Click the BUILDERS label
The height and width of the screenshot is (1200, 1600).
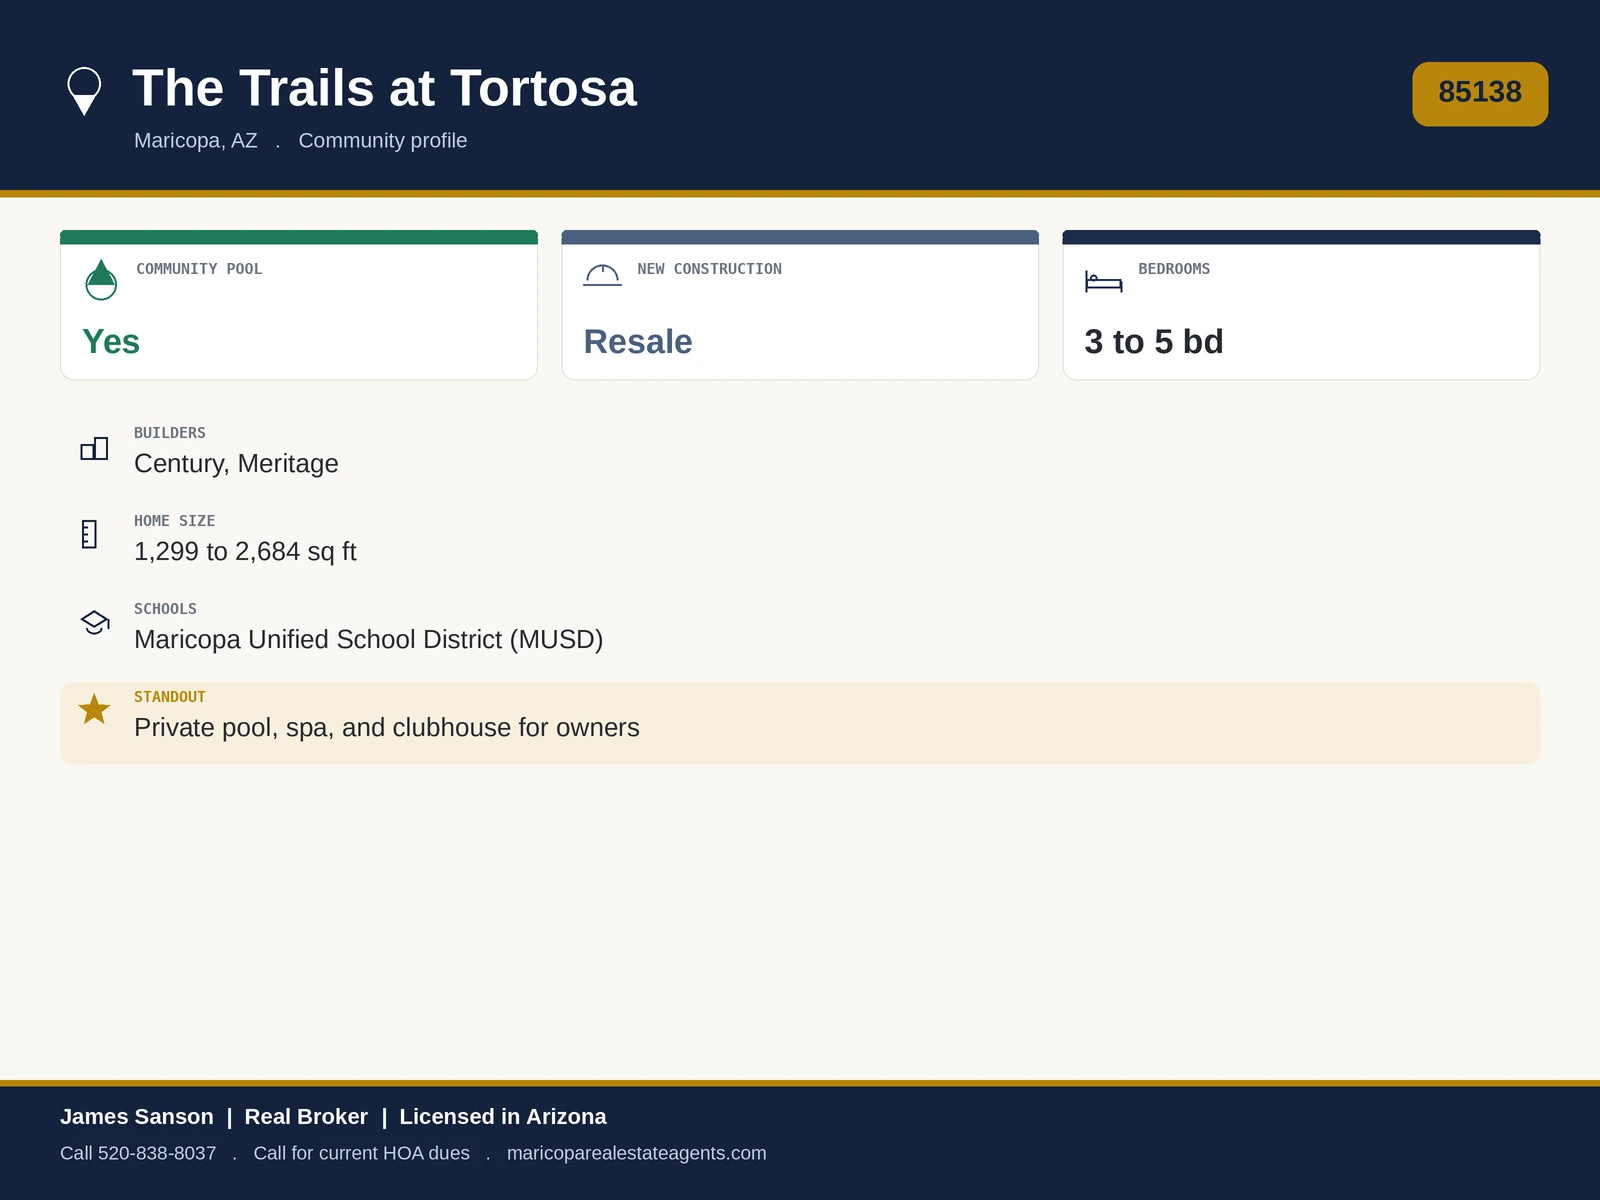(170, 433)
